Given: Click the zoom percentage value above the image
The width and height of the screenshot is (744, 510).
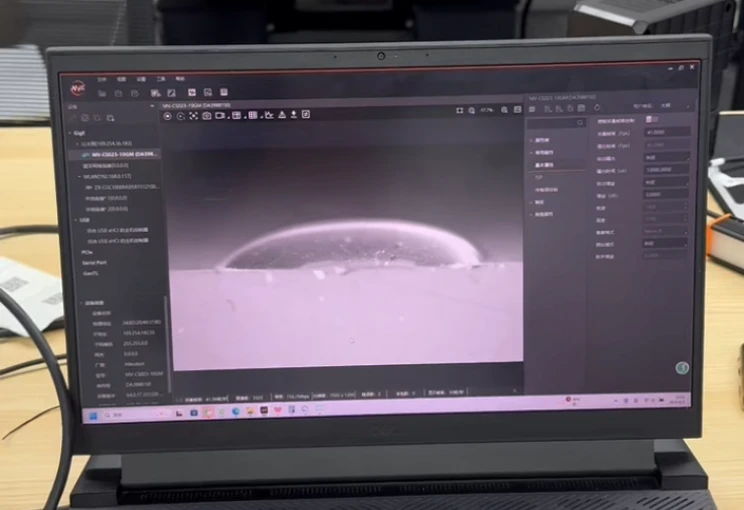Looking at the screenshot, I should click(x=487, y=110).
